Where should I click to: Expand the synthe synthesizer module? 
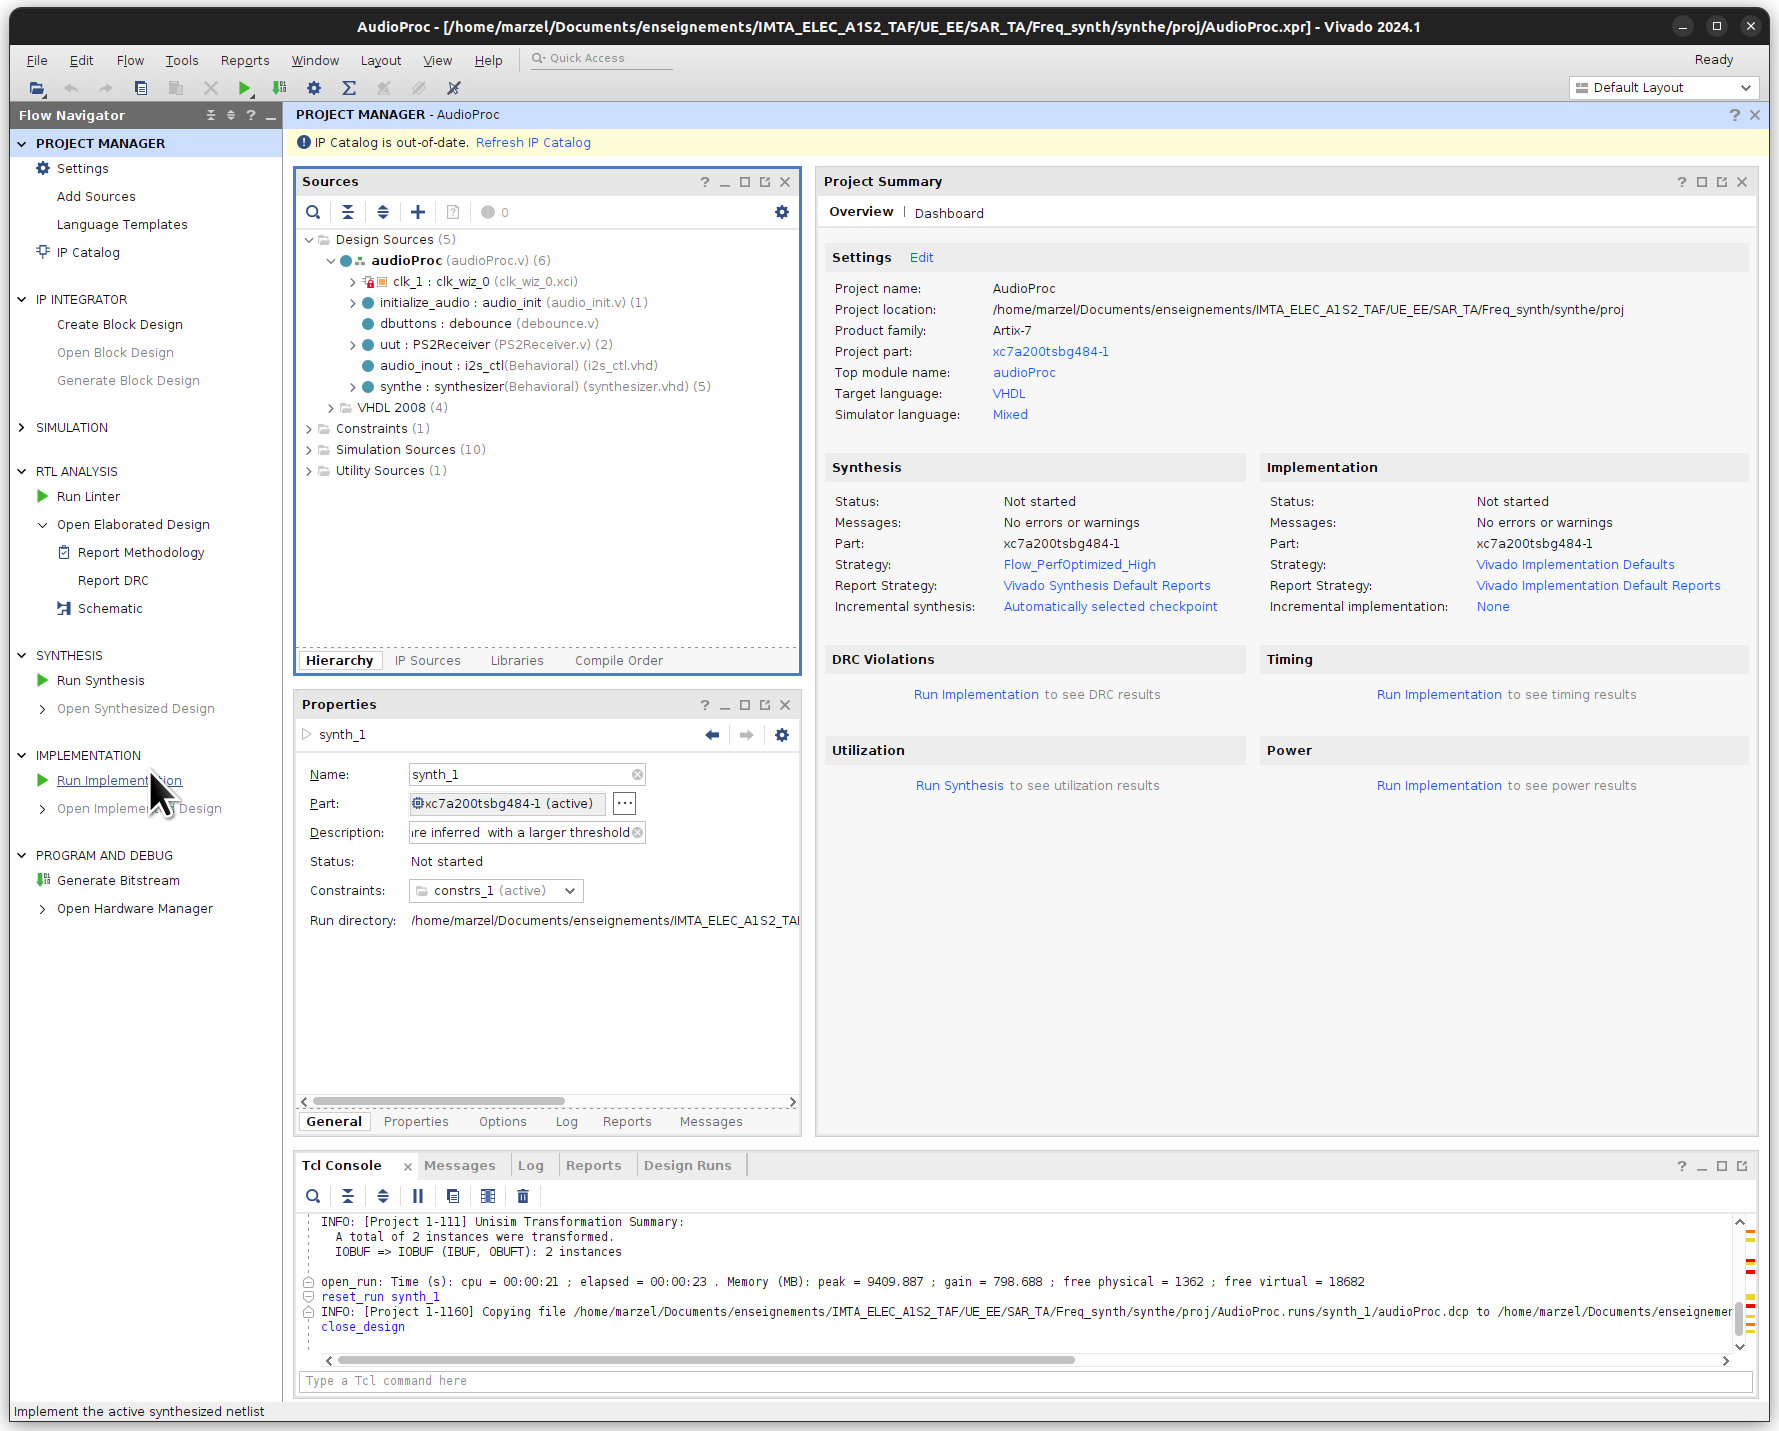coord(353,387)
